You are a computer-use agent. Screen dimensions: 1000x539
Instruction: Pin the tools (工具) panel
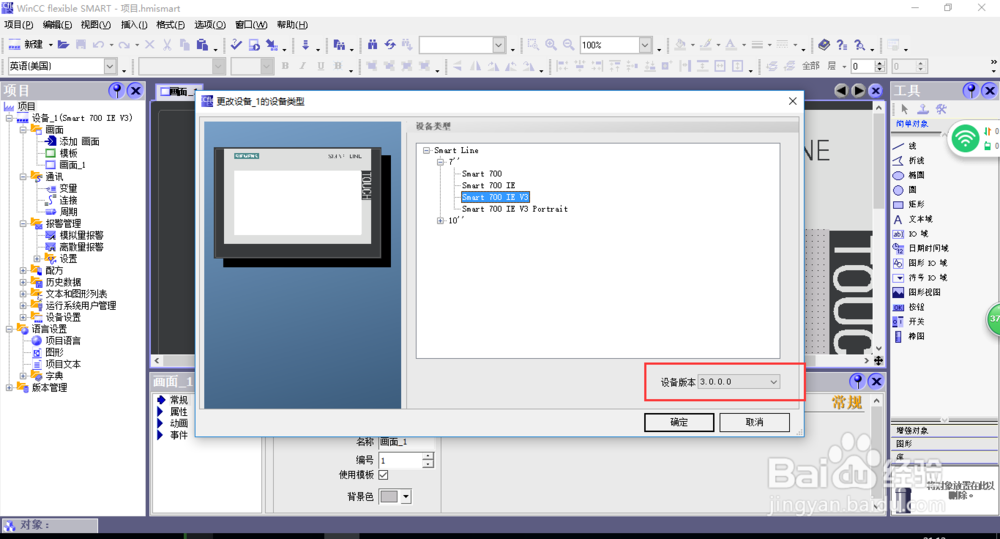point(971,91)
